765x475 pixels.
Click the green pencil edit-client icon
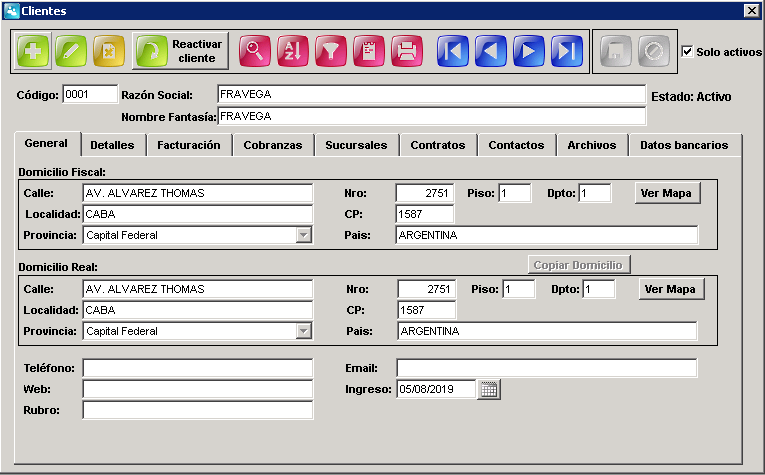pos(71,51)
